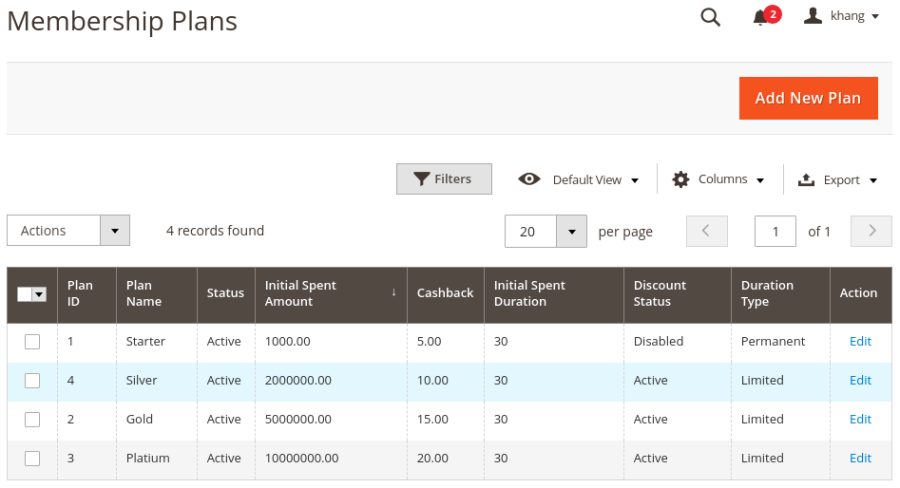Open the khang account menu arrow
The width and height of the screenshot is (900, 488).
[875, 17]
